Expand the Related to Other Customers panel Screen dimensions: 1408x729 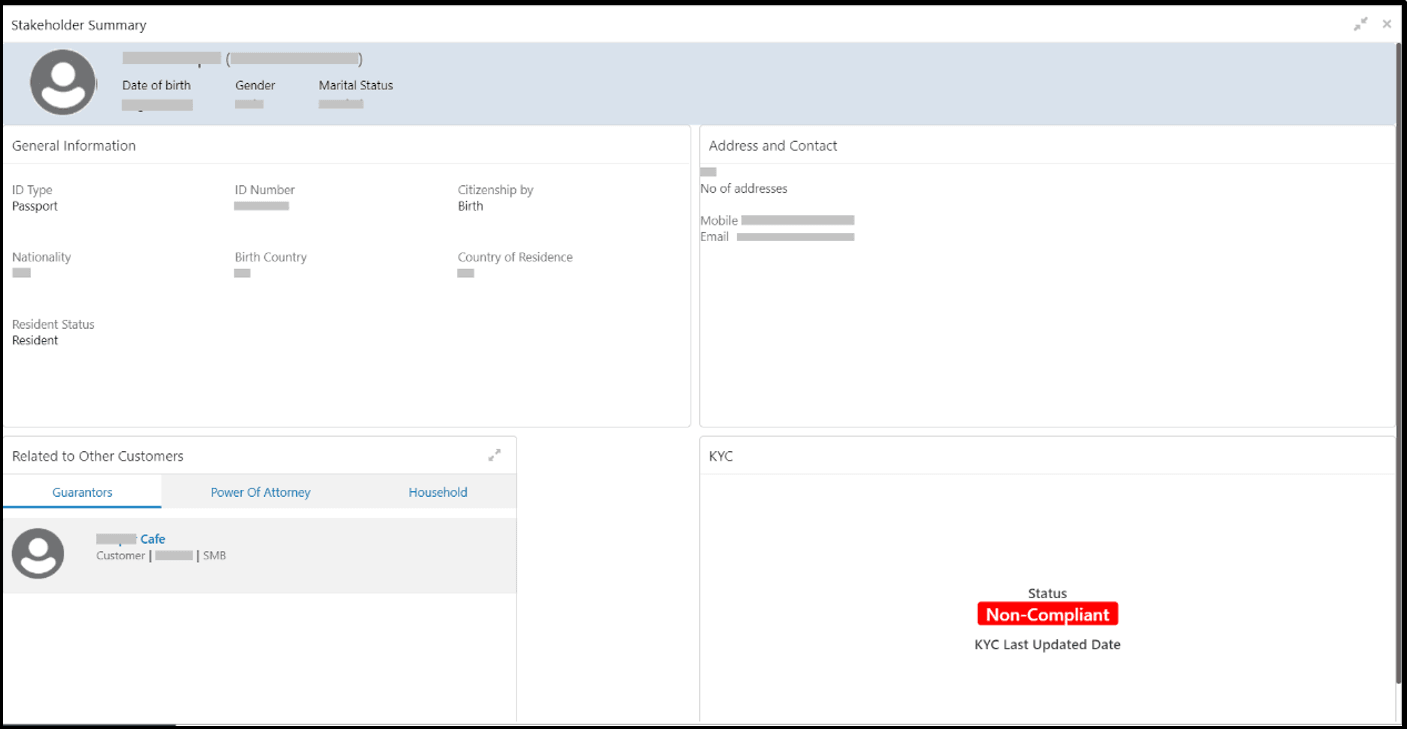[494, 455]
